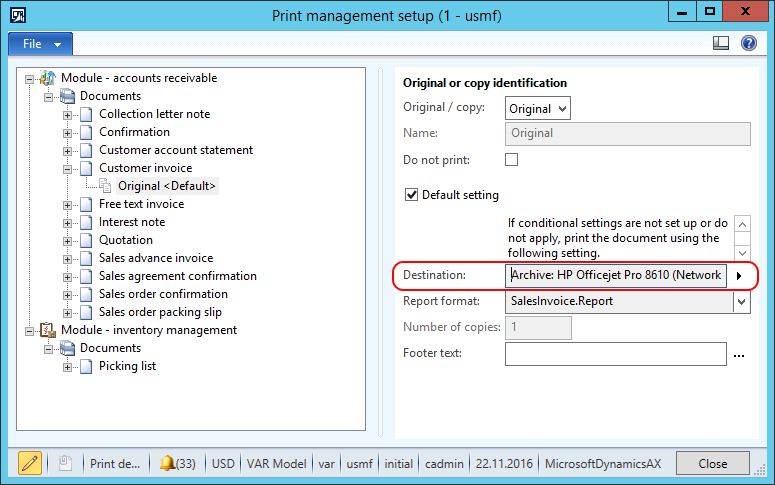The height and width of the screenshot is (485, 775).
Task: Open the Report format dropdown arrow
Action: tap(741, 302)
